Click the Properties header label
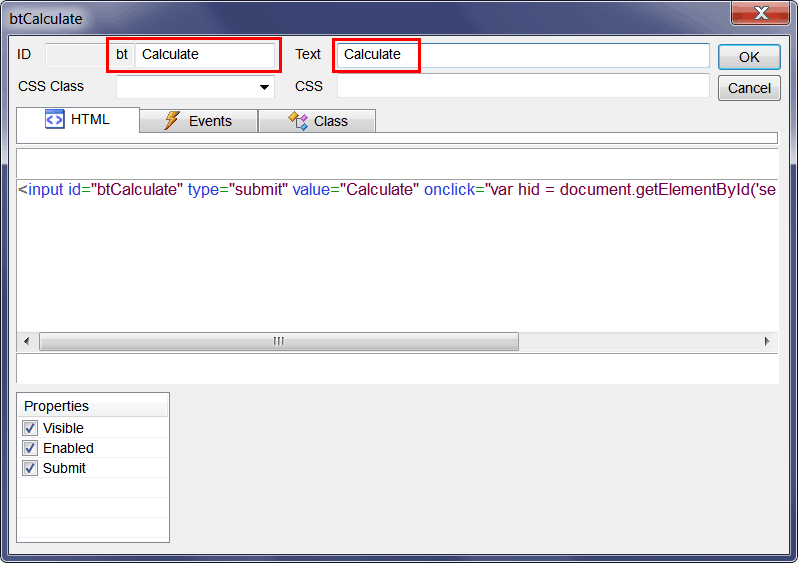 click(56, 406)
